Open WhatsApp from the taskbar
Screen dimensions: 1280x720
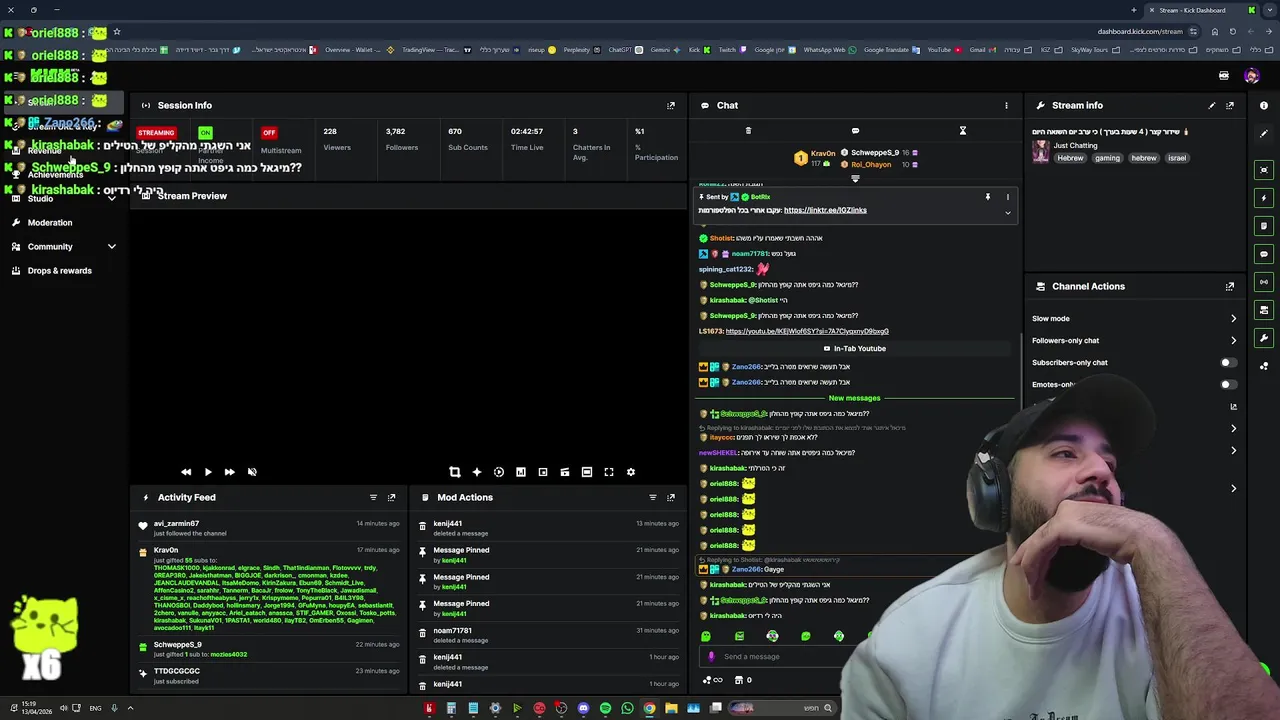pyautogui.click(x=627, y=708)
